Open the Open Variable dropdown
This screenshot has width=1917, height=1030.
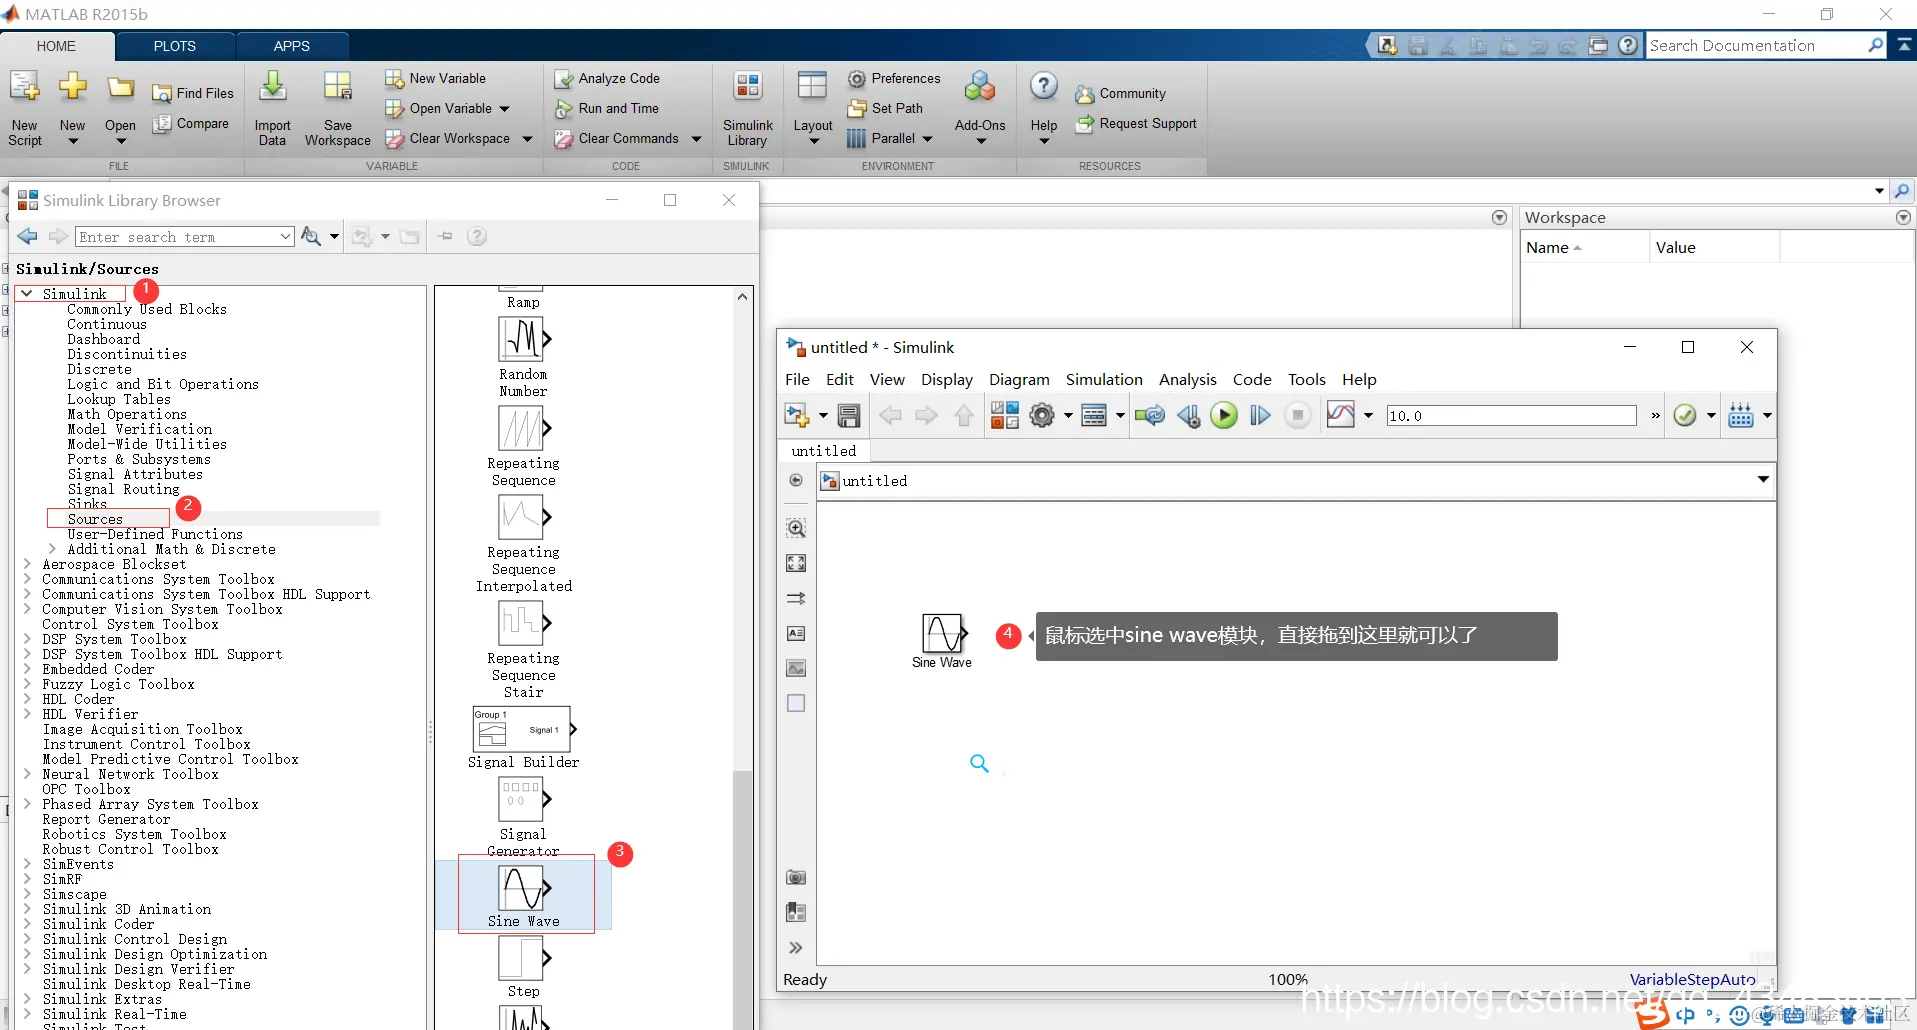pos(504,109)
